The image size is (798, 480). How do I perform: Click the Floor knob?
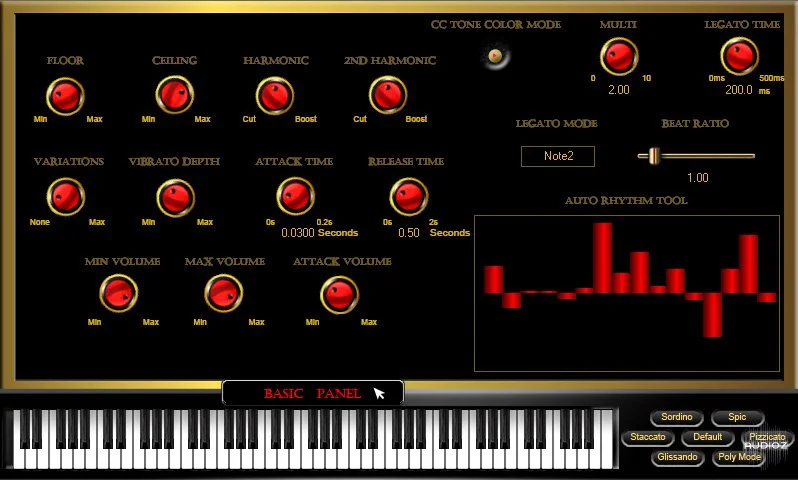tap(65, 96)
